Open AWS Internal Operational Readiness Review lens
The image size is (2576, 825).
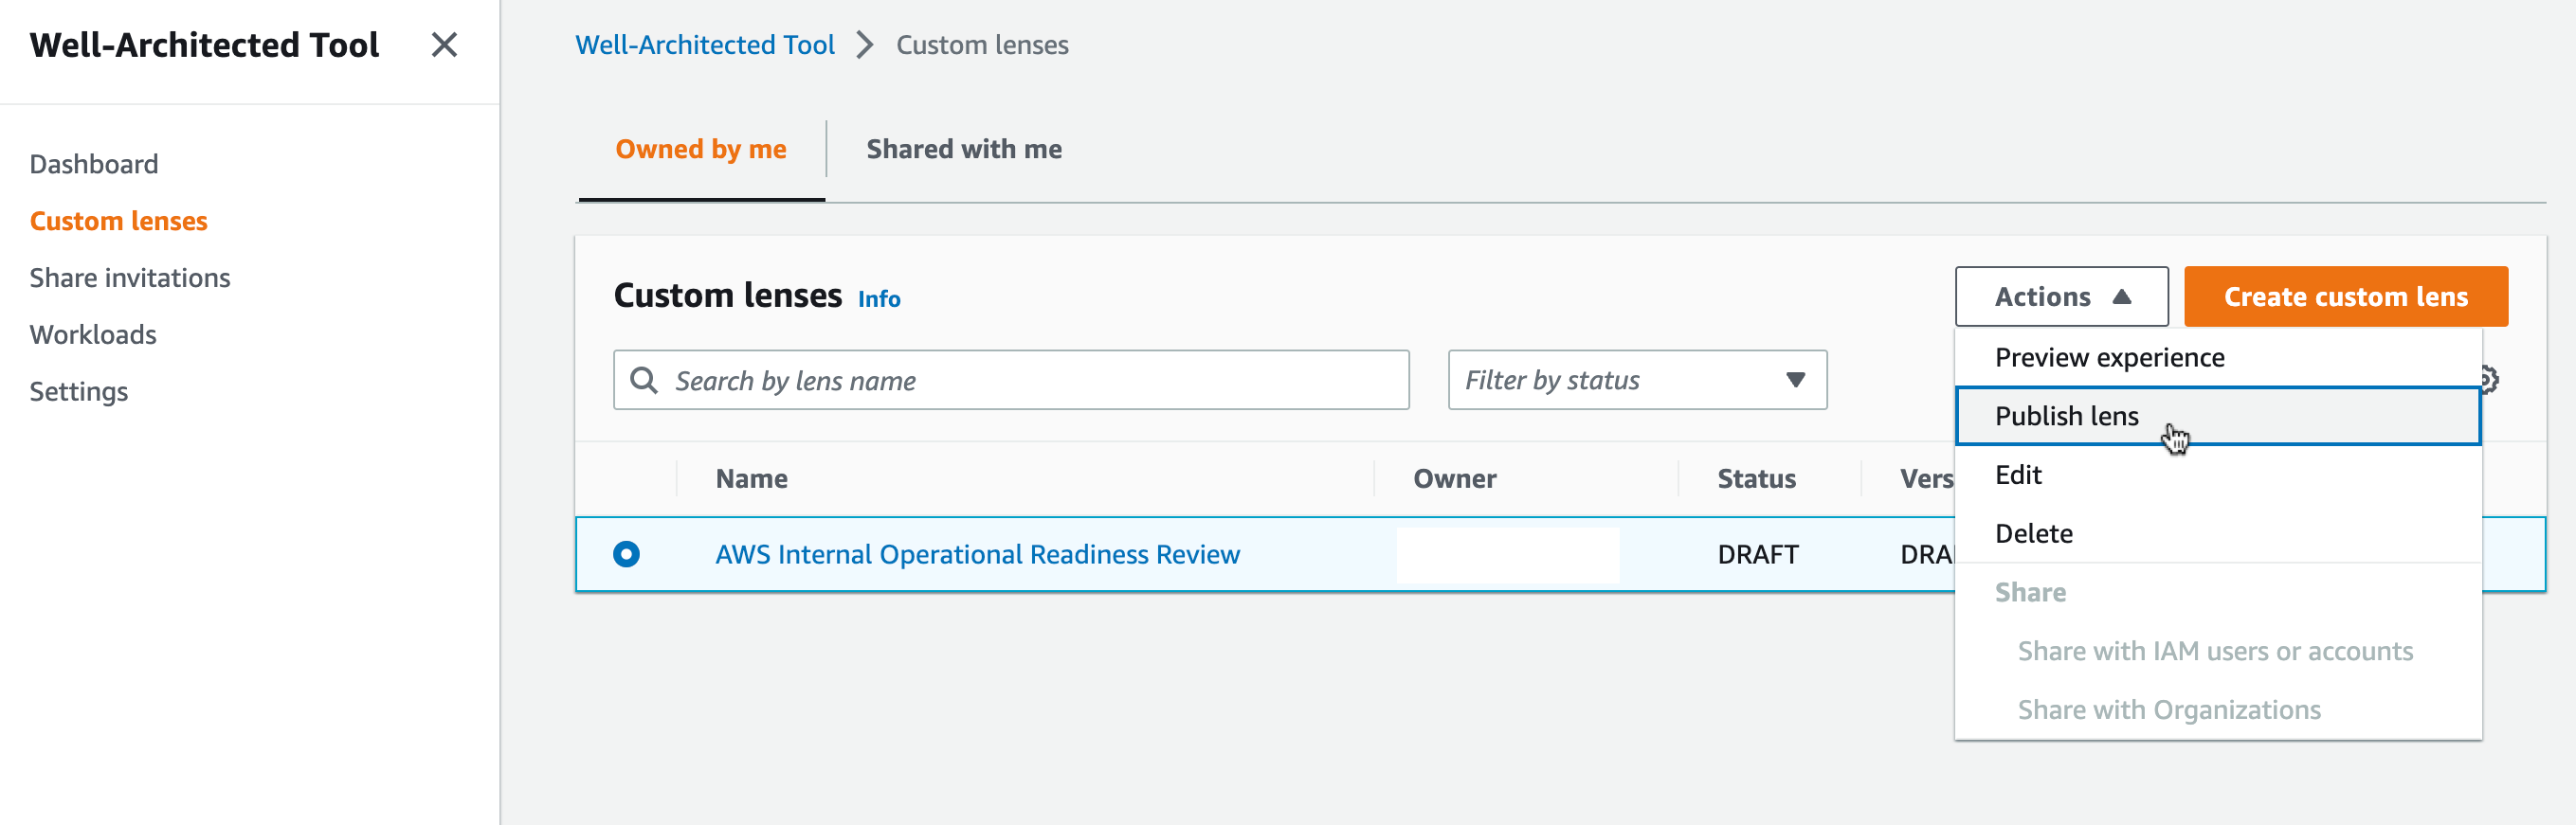[x=977, y=555]
